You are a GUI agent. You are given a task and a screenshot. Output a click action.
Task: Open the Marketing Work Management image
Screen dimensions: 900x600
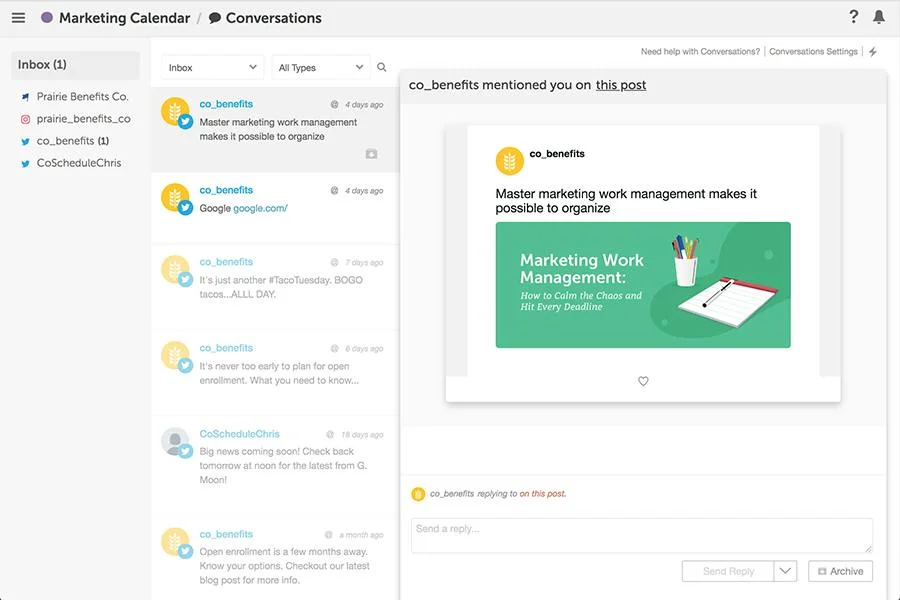[x=643, y=285]
